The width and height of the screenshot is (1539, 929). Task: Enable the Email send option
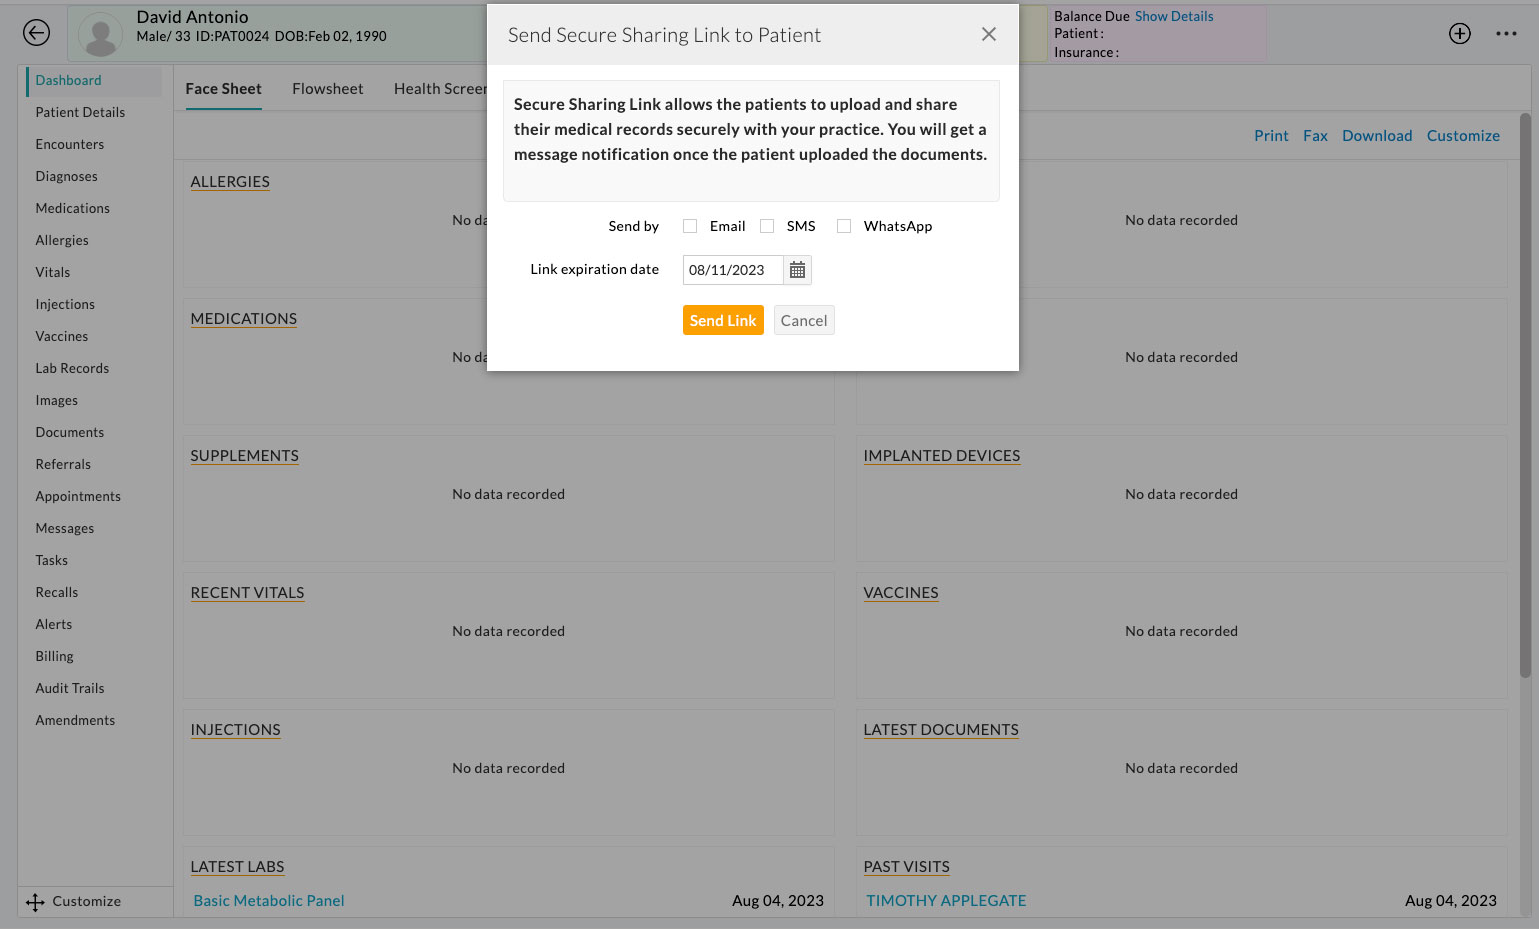pos(690,226)
